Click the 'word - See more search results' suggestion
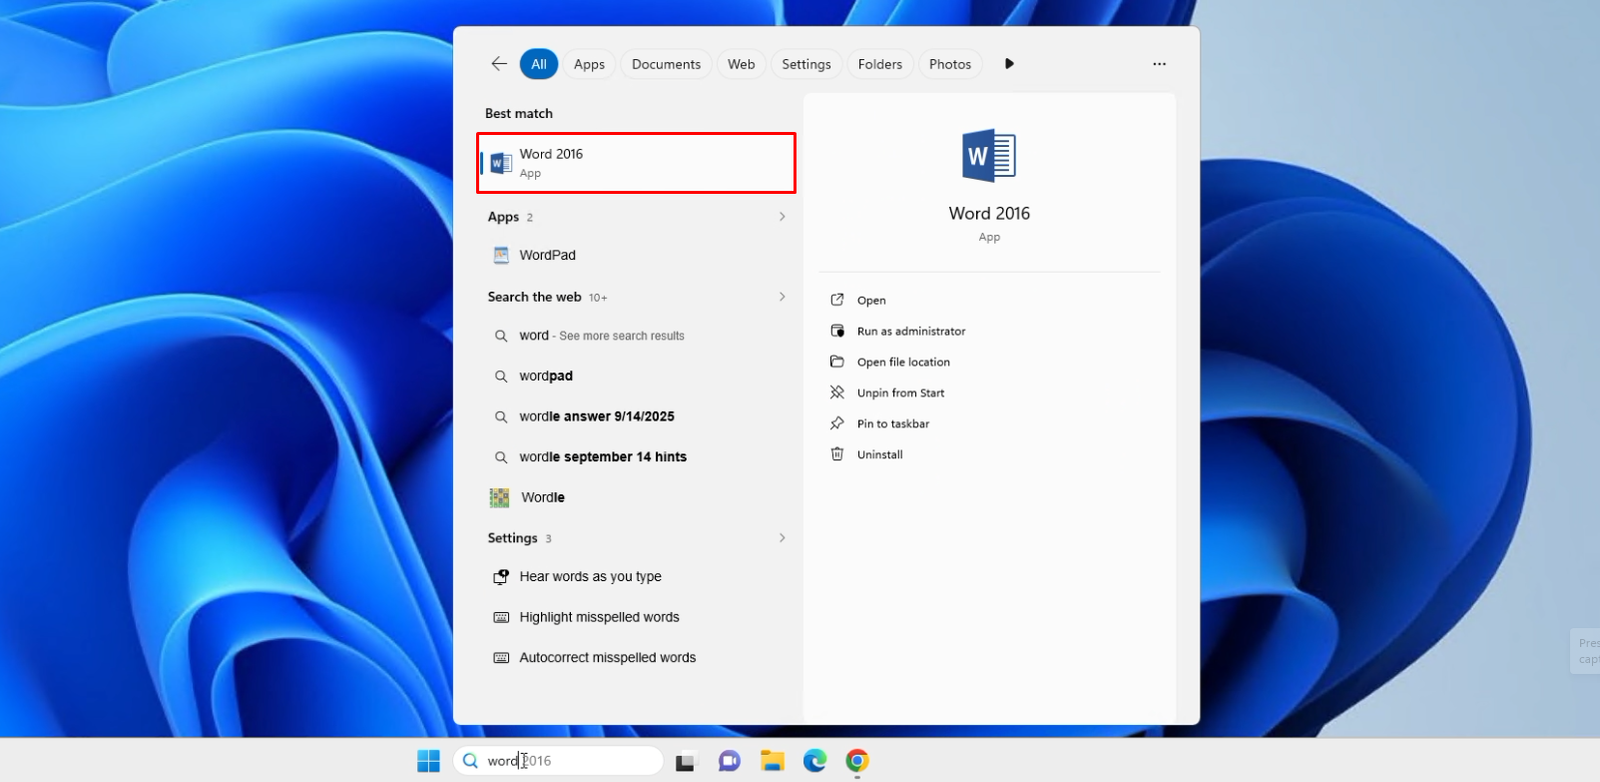This screenshot has height=782, width=1600. (636, 336)
